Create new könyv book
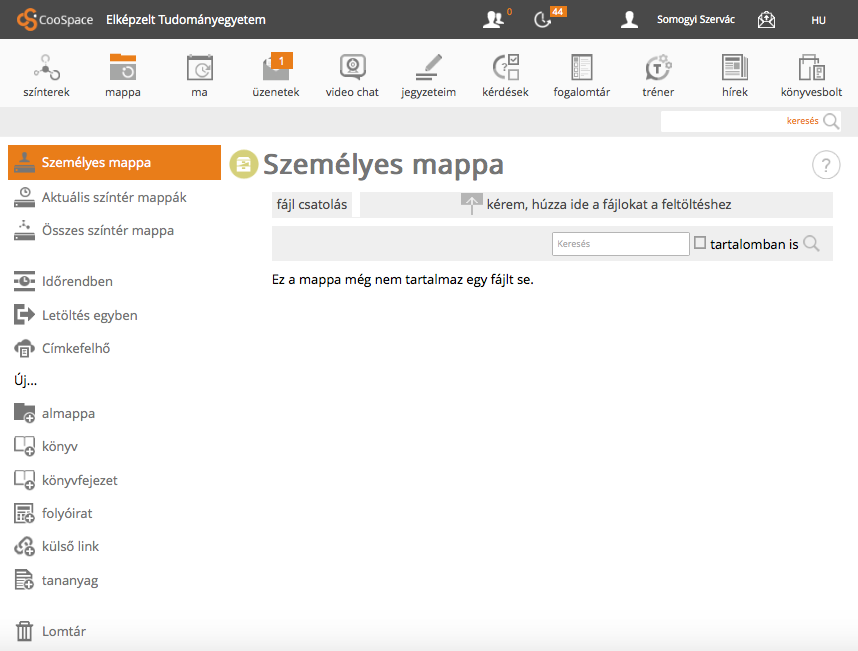 coord(46,446)
